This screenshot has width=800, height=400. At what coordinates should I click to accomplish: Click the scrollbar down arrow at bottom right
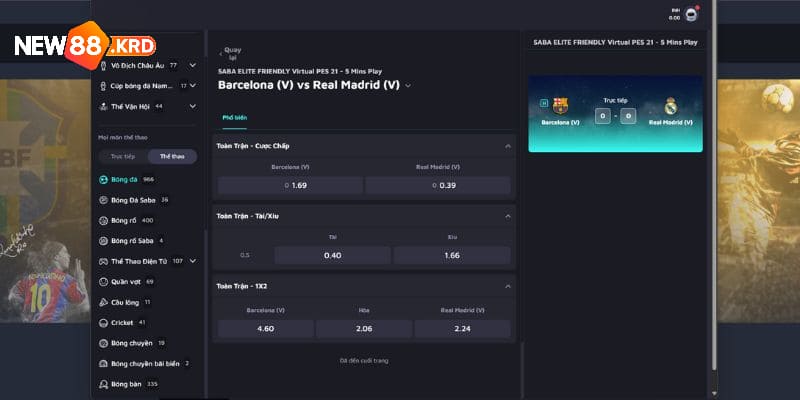[x=714, y=394]
